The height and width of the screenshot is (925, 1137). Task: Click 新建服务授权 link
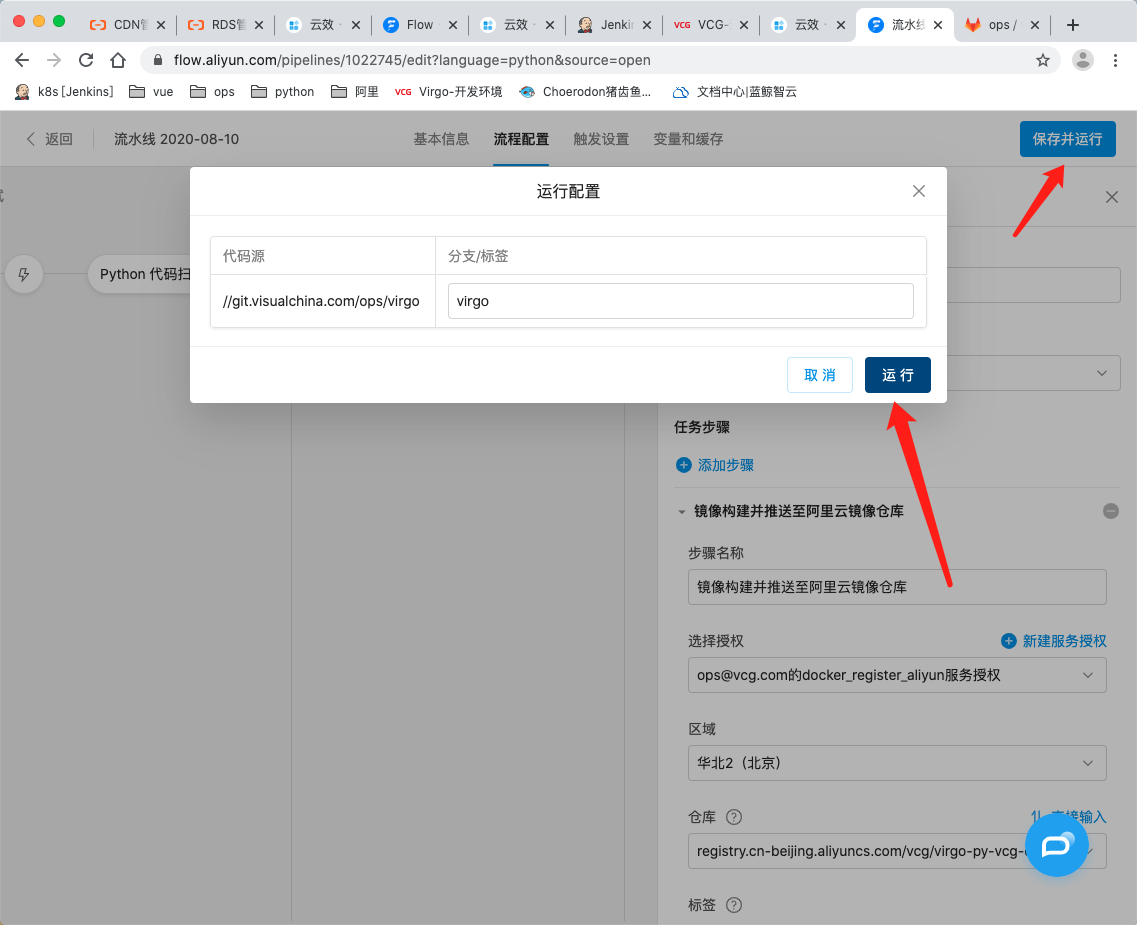1064,641
